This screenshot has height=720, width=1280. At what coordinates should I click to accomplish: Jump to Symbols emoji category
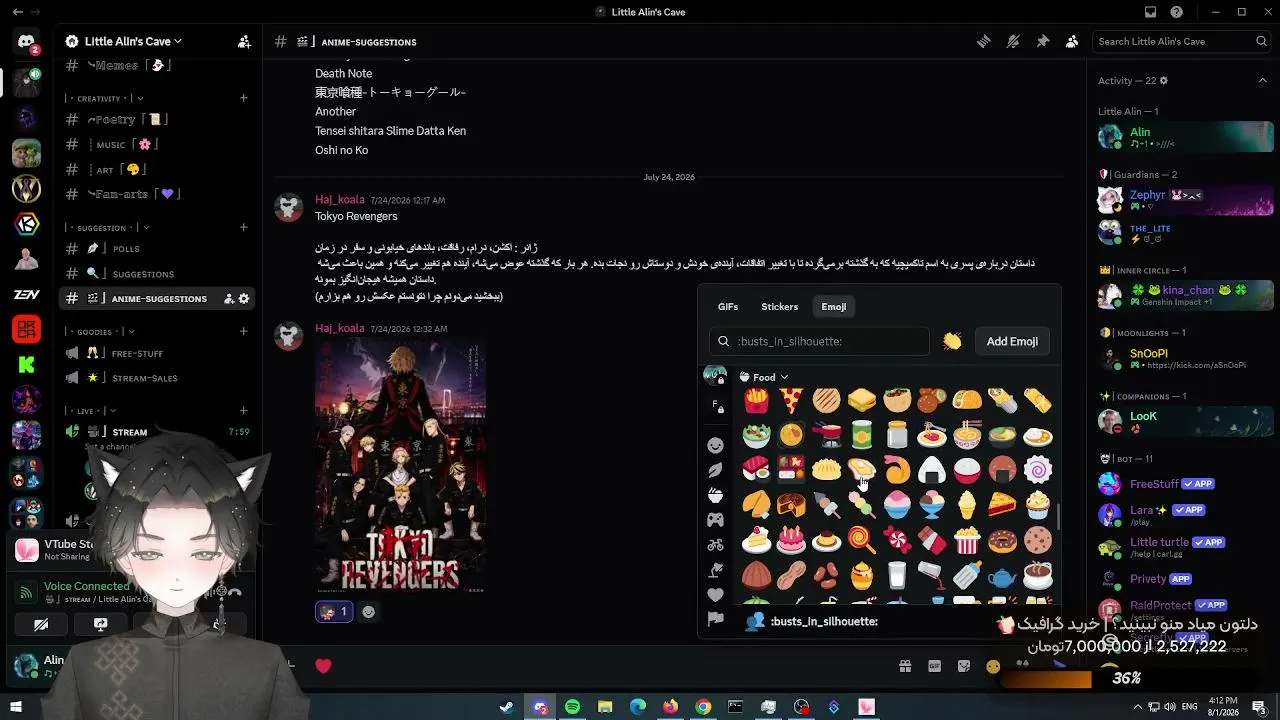tap(715, 595)
